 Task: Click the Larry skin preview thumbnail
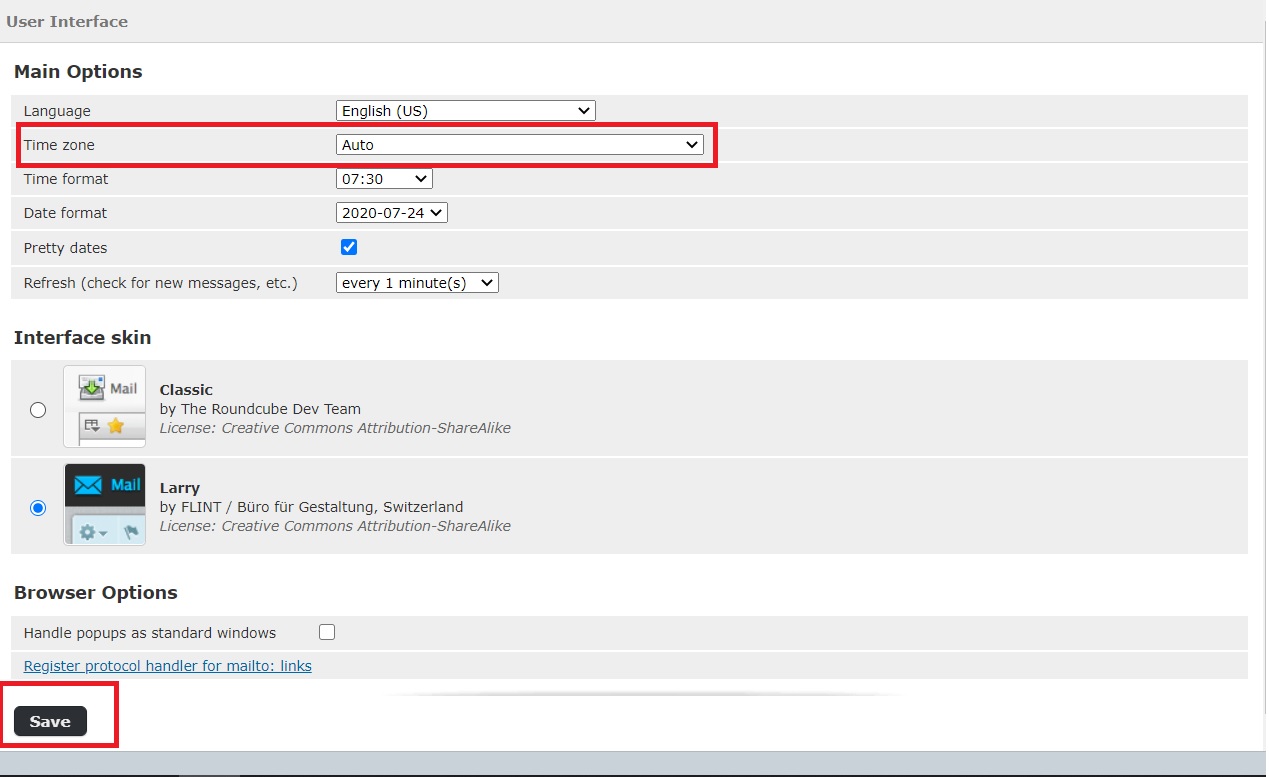click(x=105, y=504)
